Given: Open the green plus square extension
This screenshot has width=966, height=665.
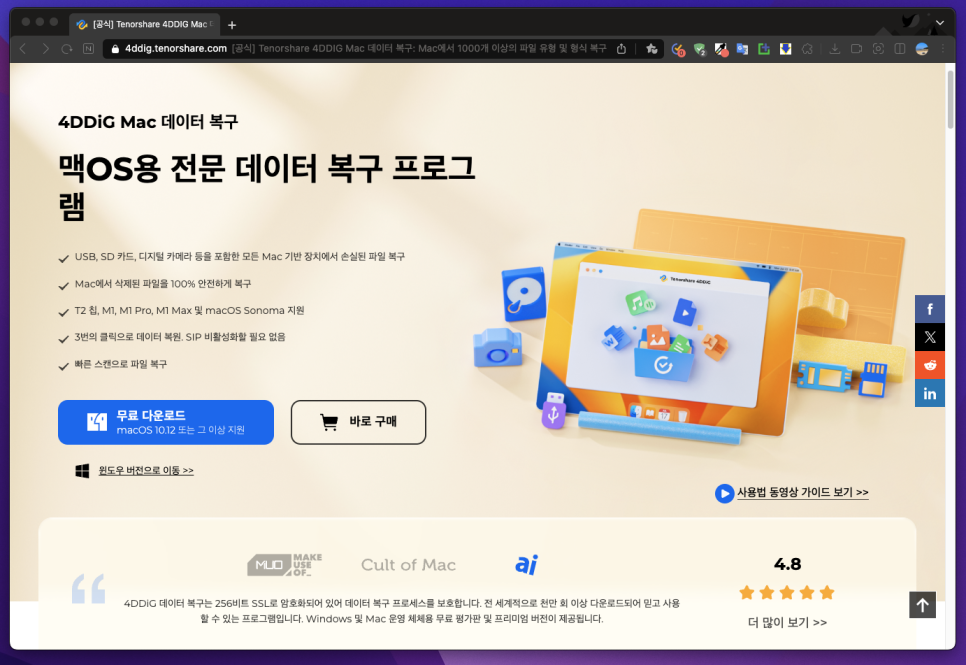Looking at the screenshot, I should pos(764,49).
